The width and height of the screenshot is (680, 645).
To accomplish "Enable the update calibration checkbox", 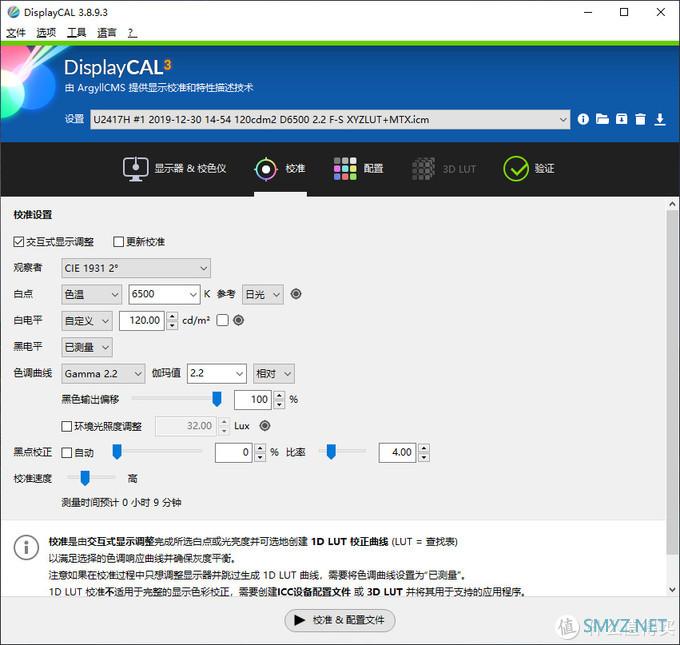I will pos(118,242).
